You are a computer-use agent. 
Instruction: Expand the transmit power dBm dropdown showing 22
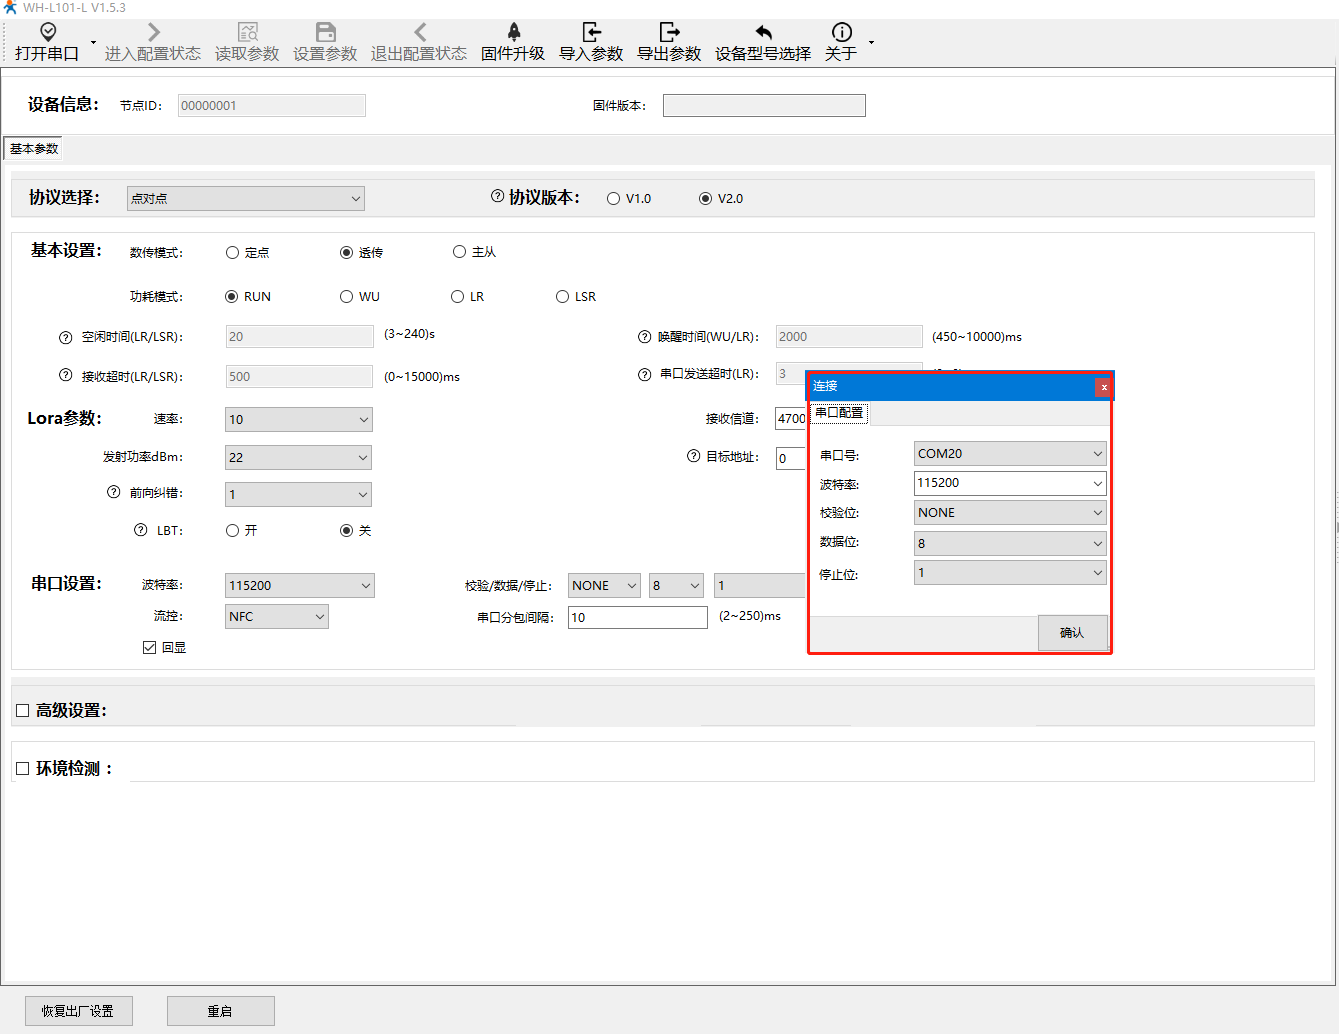298,458
